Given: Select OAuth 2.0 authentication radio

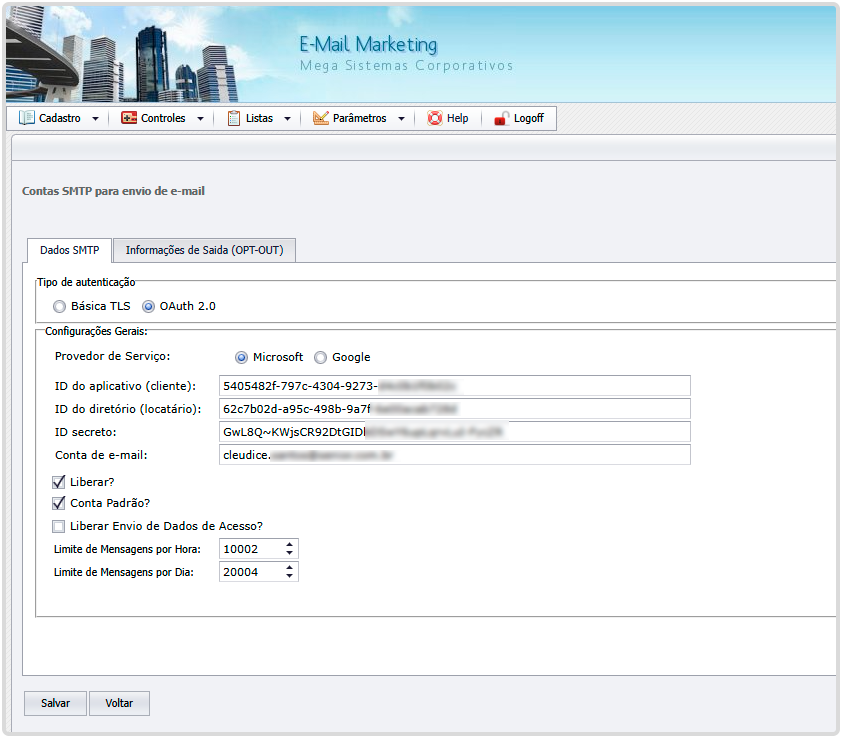Looking at the screenshot, I should point(148,307).
